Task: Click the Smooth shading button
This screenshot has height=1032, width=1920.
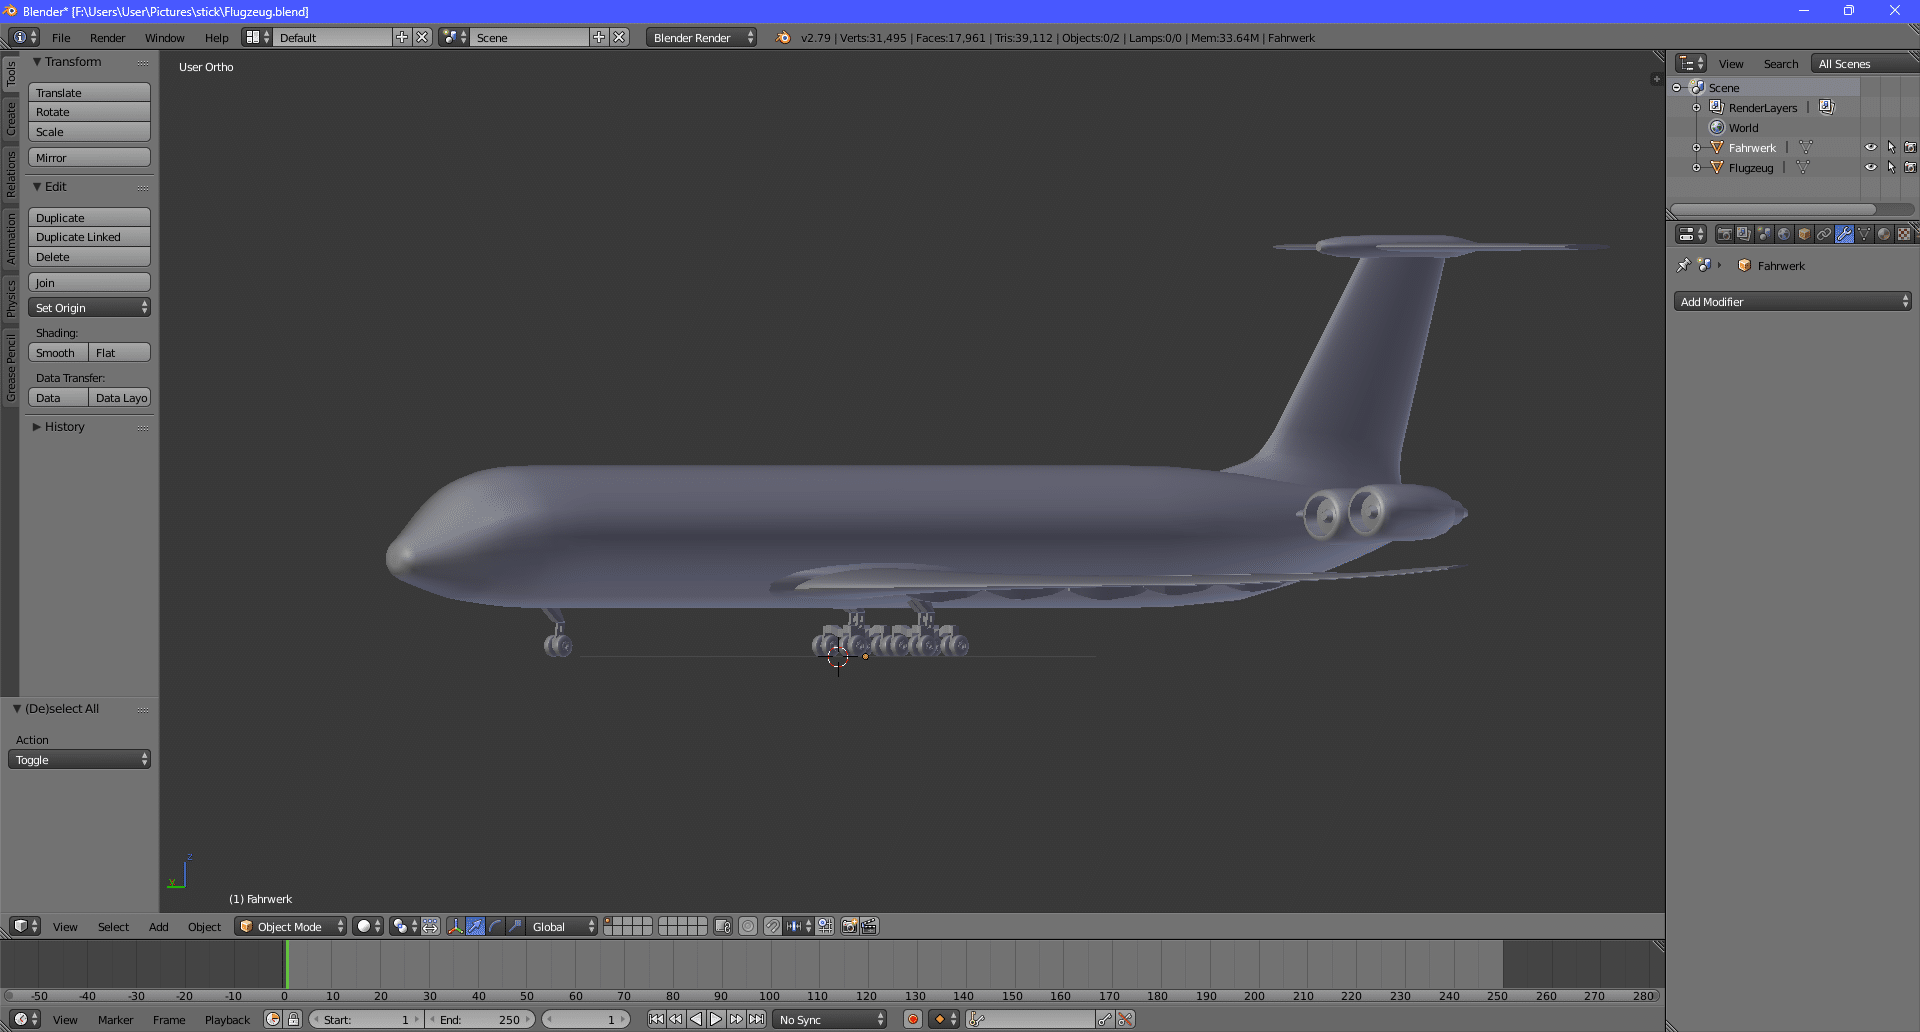Action: (x=58, y=353)
